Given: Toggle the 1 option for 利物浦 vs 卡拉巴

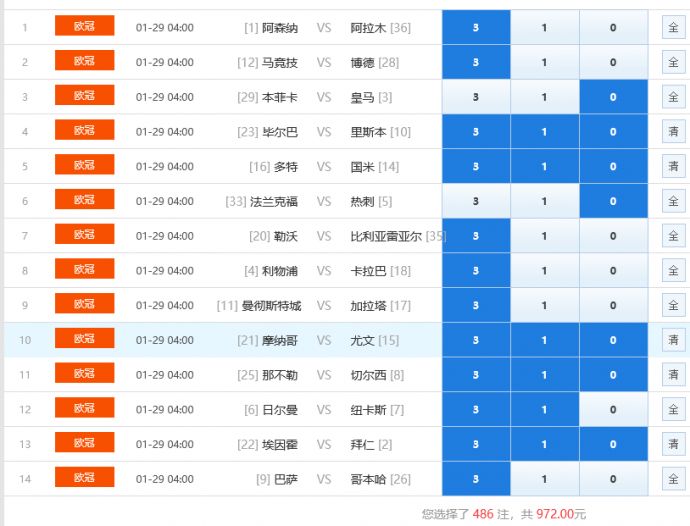Looking at the screenshot, I should coord(544,271).
